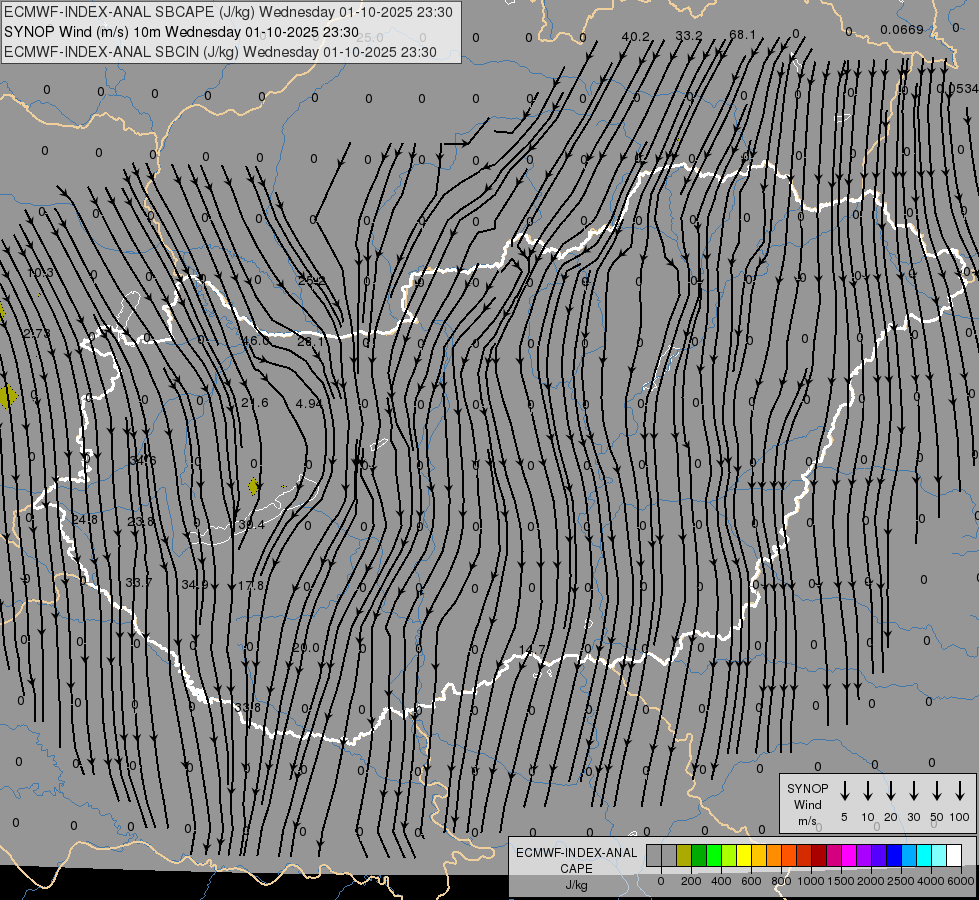
Task: Click the 68.1 value on the map
Action: tap(742, 35)
